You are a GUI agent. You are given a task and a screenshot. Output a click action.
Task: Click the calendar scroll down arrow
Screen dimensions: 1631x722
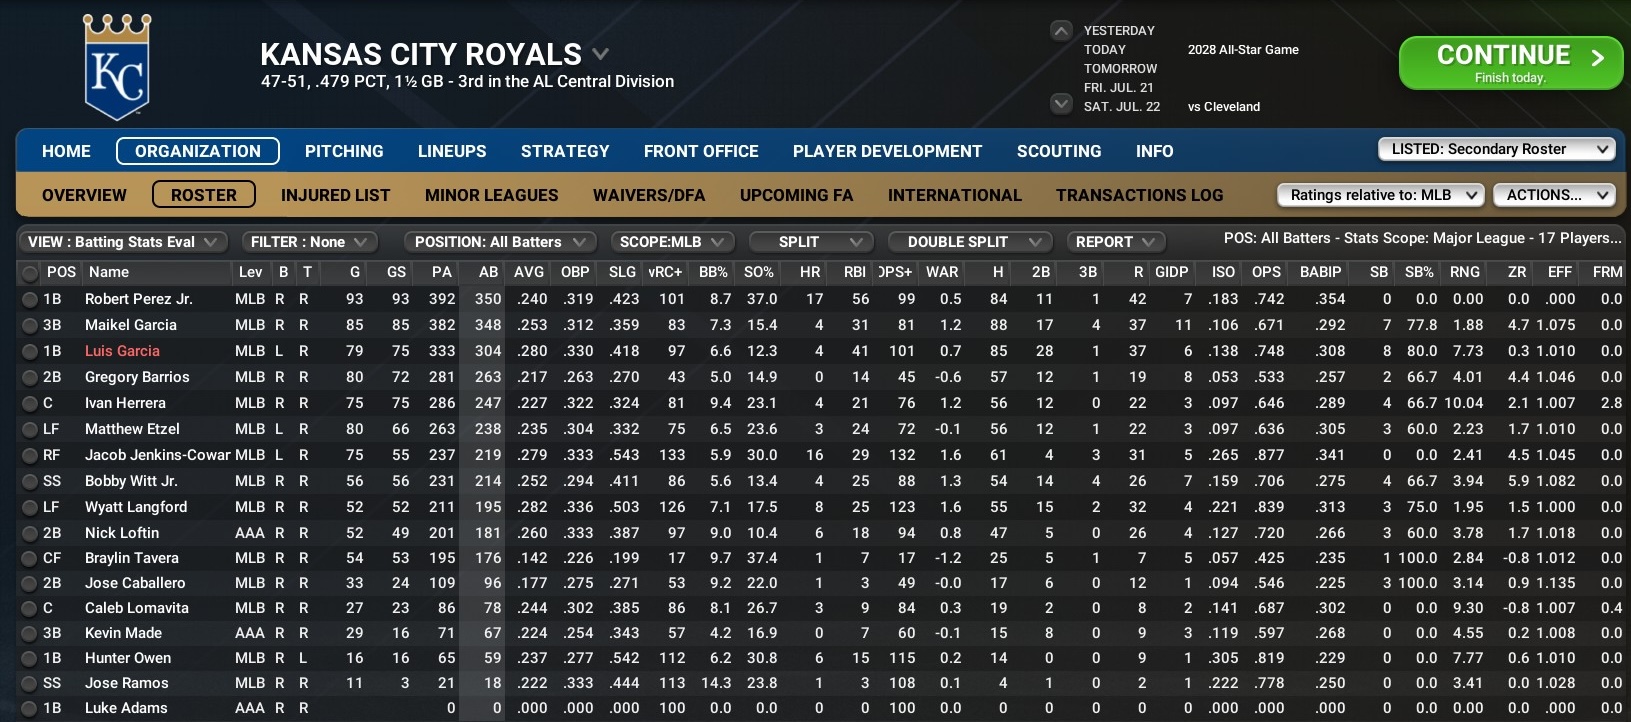coord(1061,103)
